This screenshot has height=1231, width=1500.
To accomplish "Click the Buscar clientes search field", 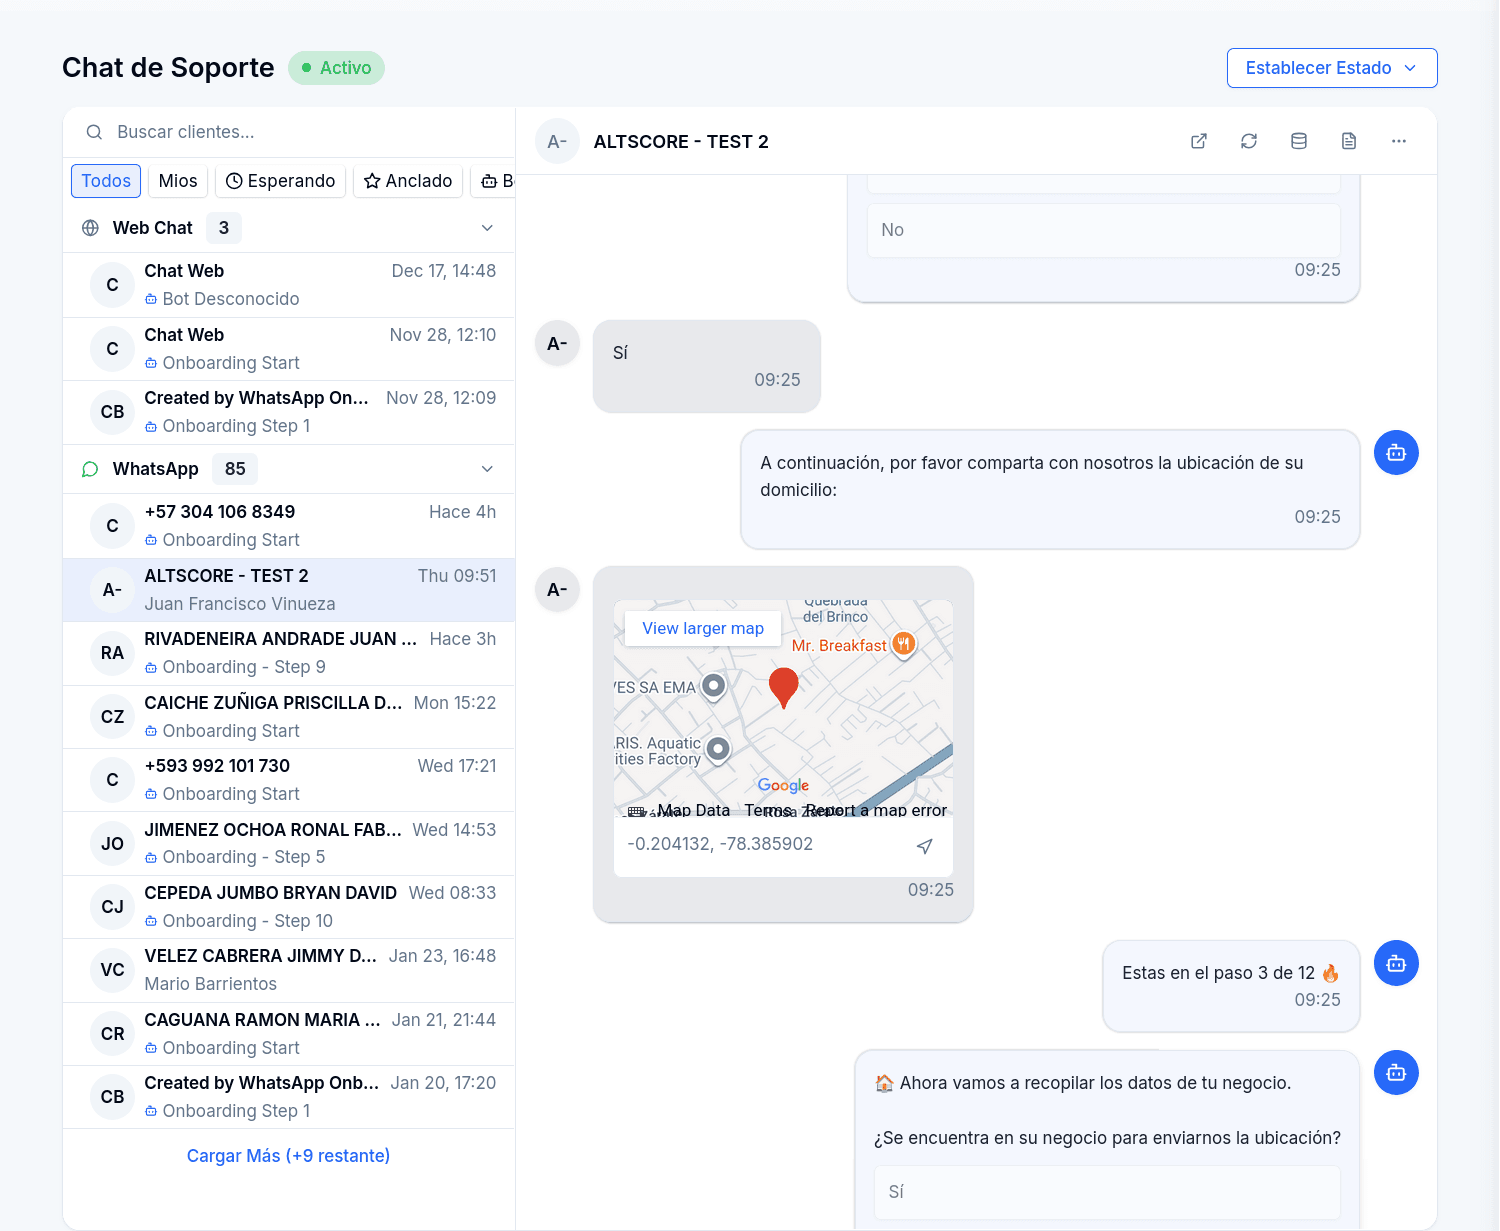I will pos(289,132).
